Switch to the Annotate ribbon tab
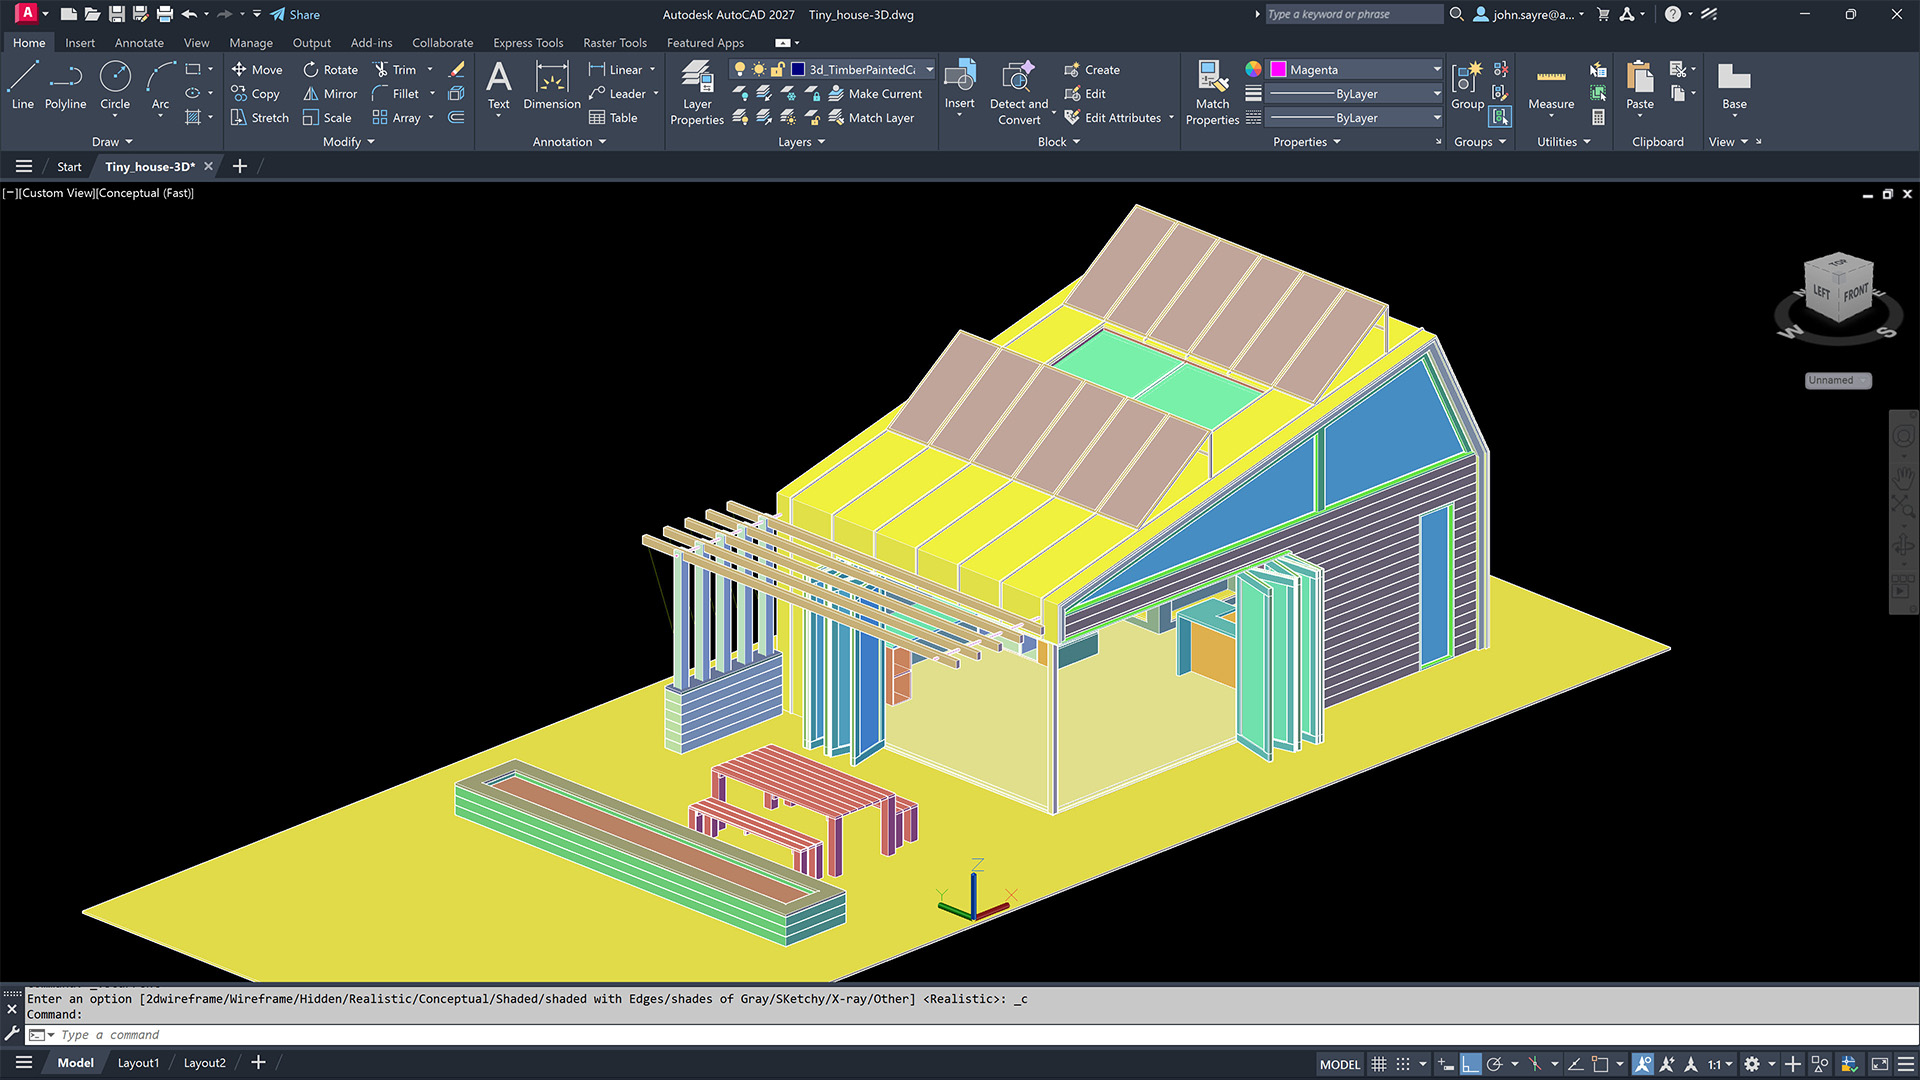The image size is (1920, 1080). pyautogui.click(x=139, y=42)
